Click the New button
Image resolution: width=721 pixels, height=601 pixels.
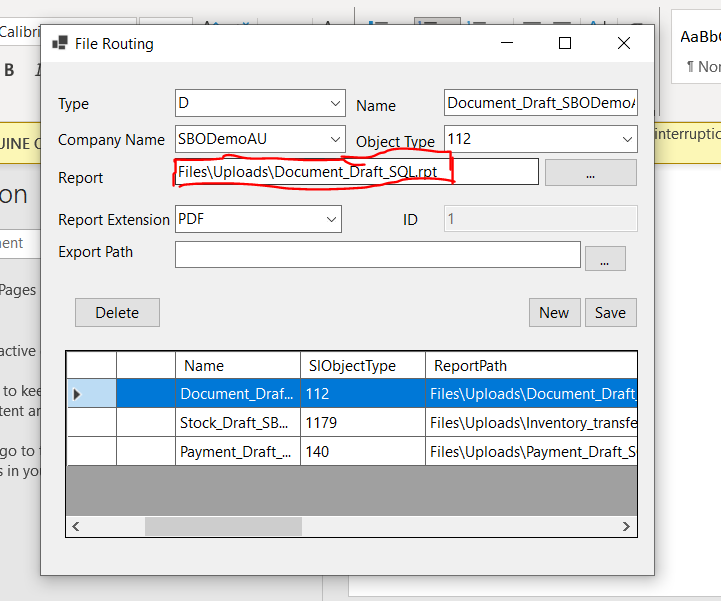(x=555, y=313)
